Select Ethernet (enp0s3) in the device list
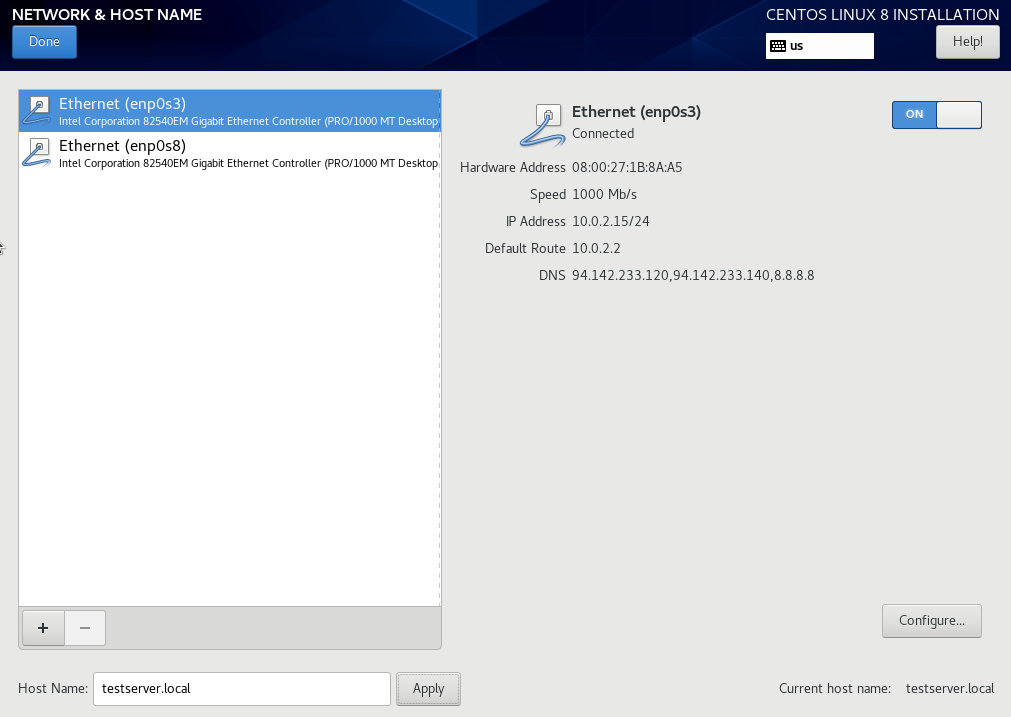Image resolution: width=1011 pixels, height=717 pixels. coord(230,111)
